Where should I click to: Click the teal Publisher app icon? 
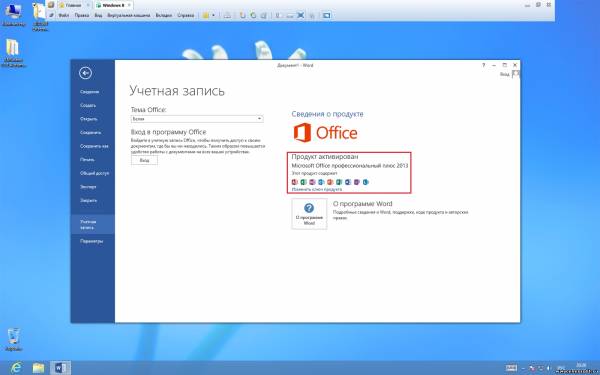point(339,182)
